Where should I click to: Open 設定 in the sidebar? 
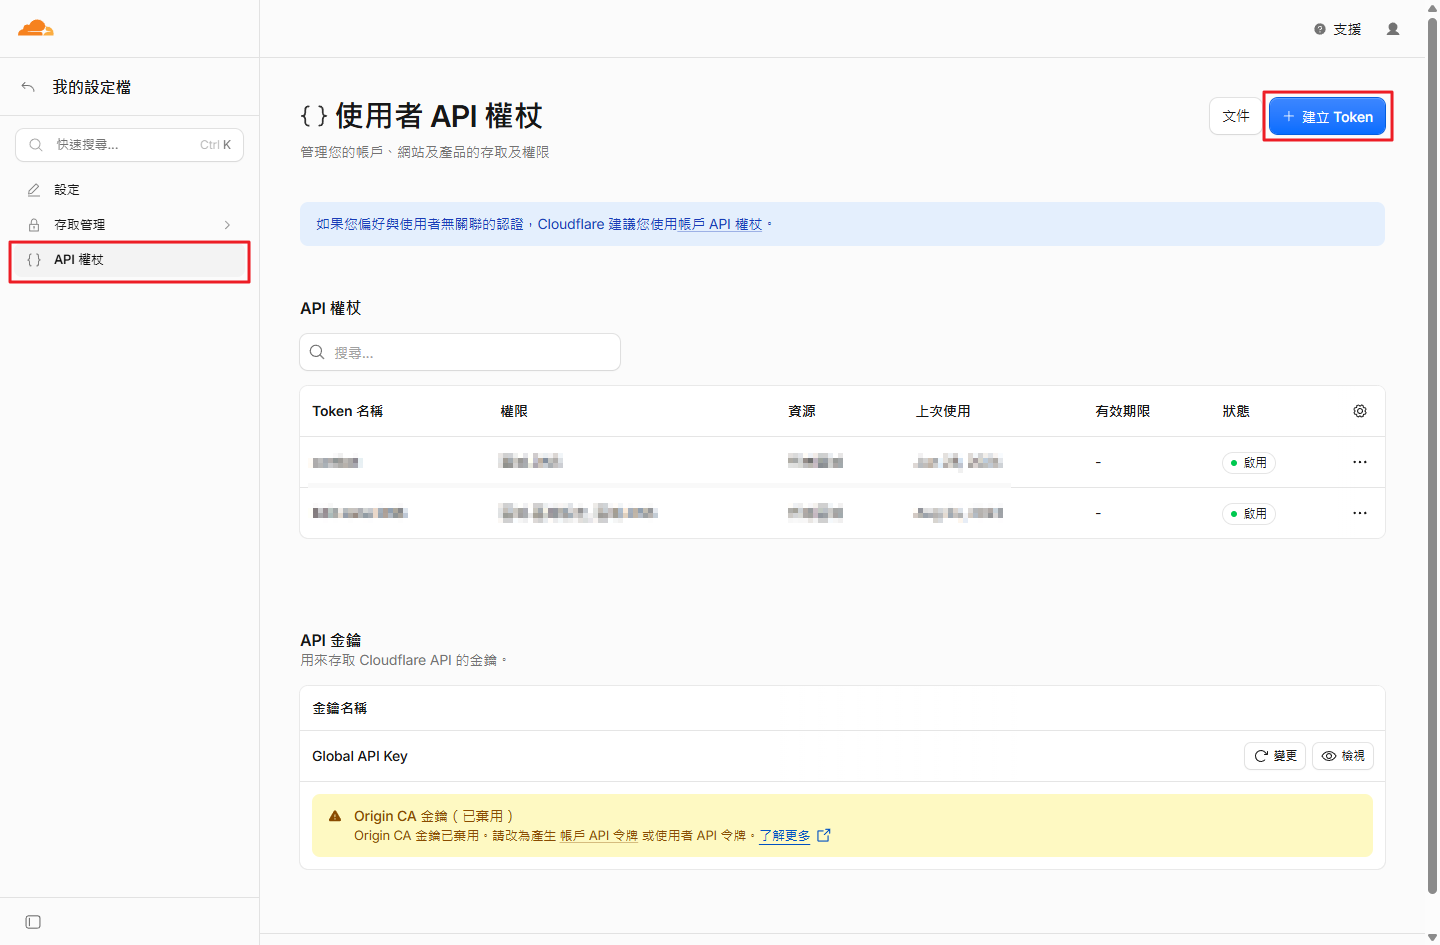click(129, 190)
